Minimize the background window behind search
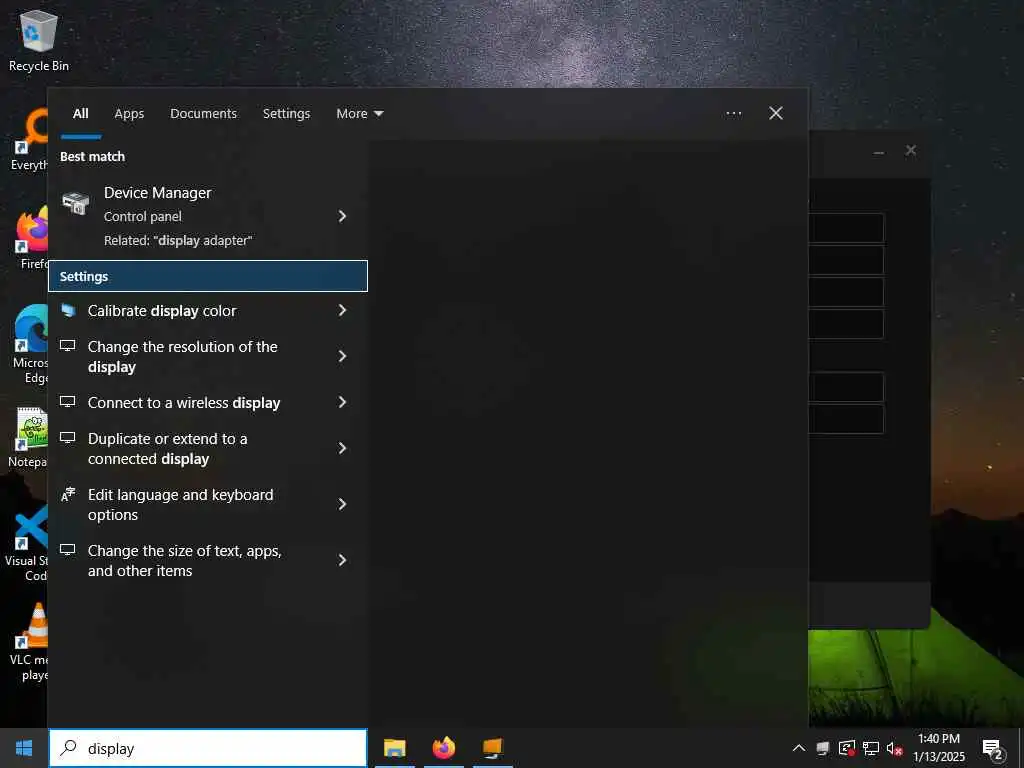Image resolution: width=1024 pixels, height=768 pixels. coord(879,152)
